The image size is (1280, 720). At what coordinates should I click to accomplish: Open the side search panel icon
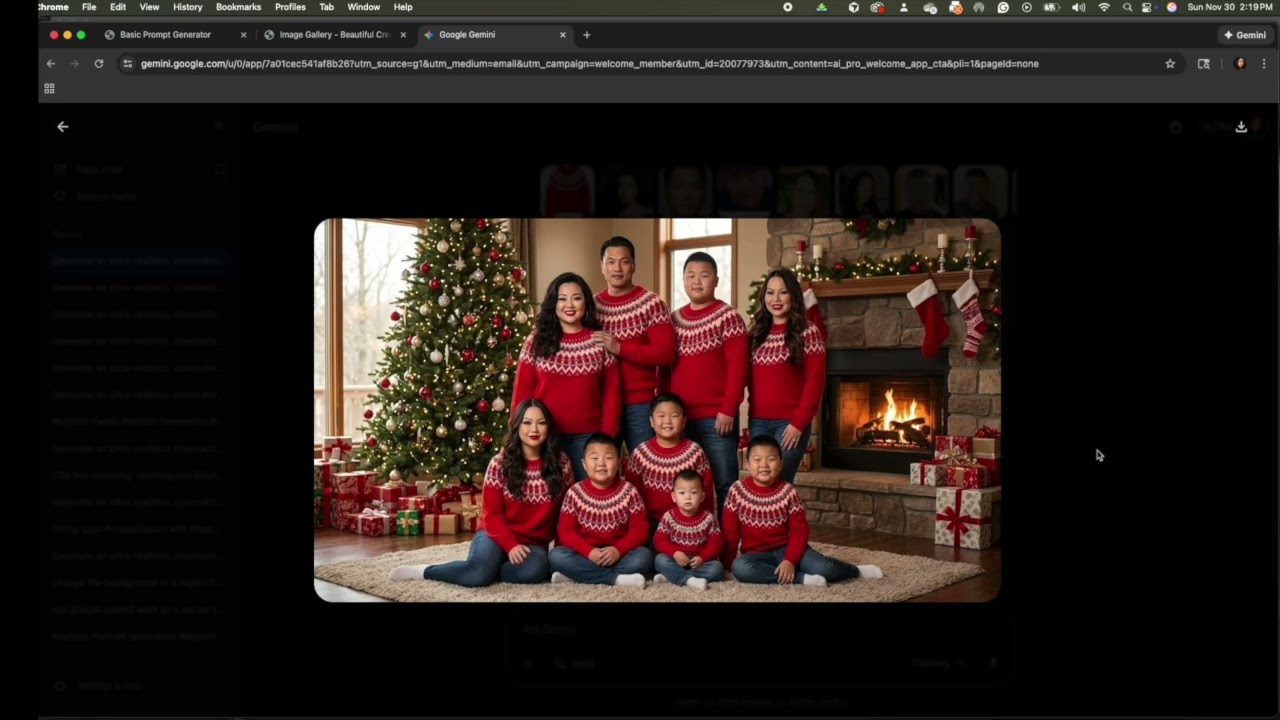click(x=1204, y=64)
